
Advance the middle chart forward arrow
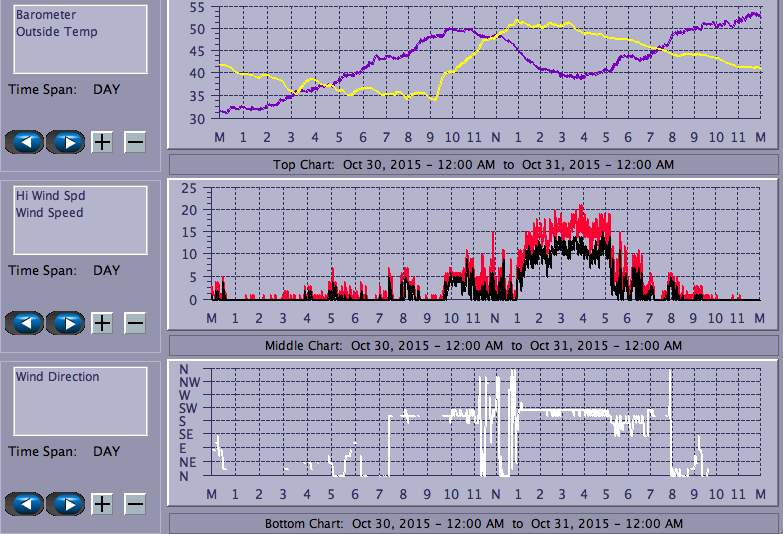66,323
